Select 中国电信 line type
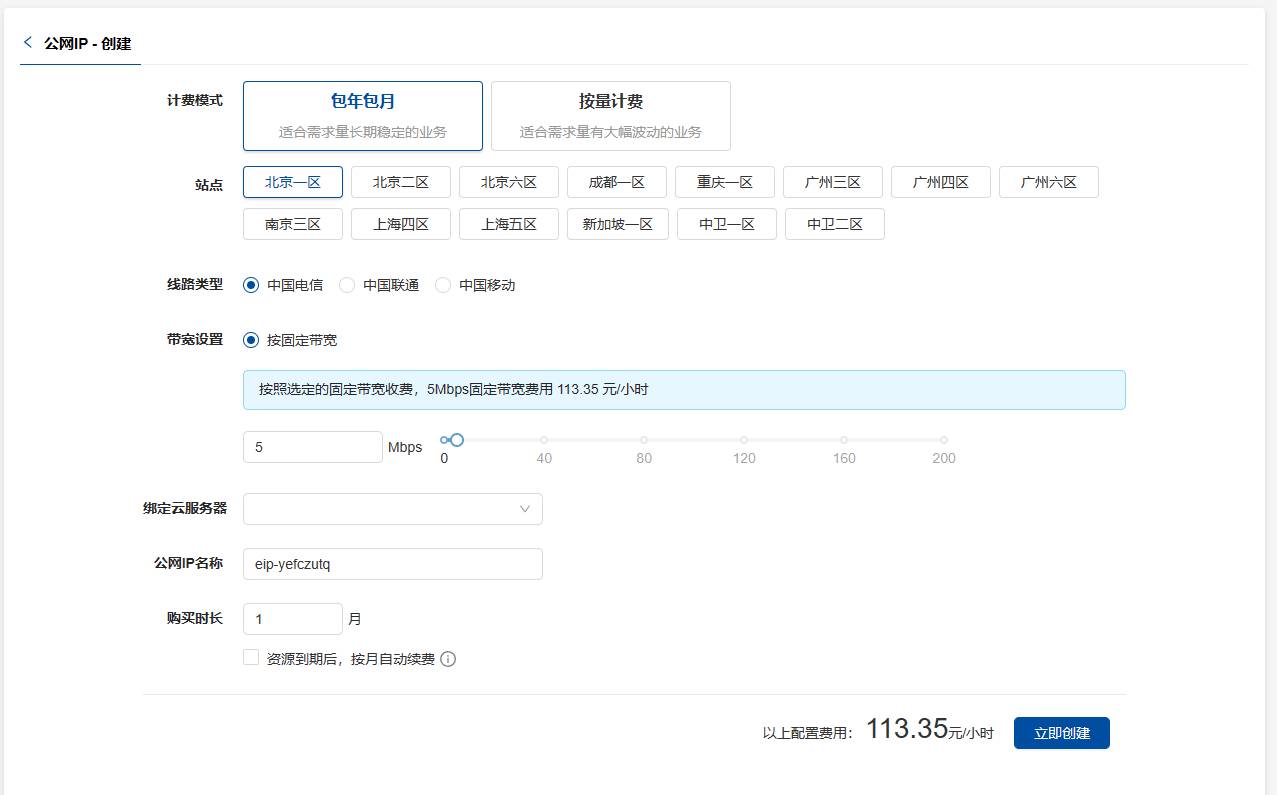 coord(251,285)
